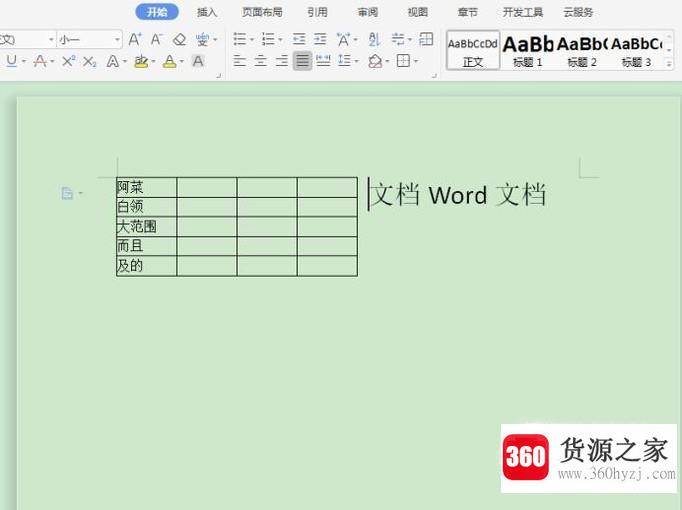Open the paragraph dialog launcher corner icon

pos(434,76)
